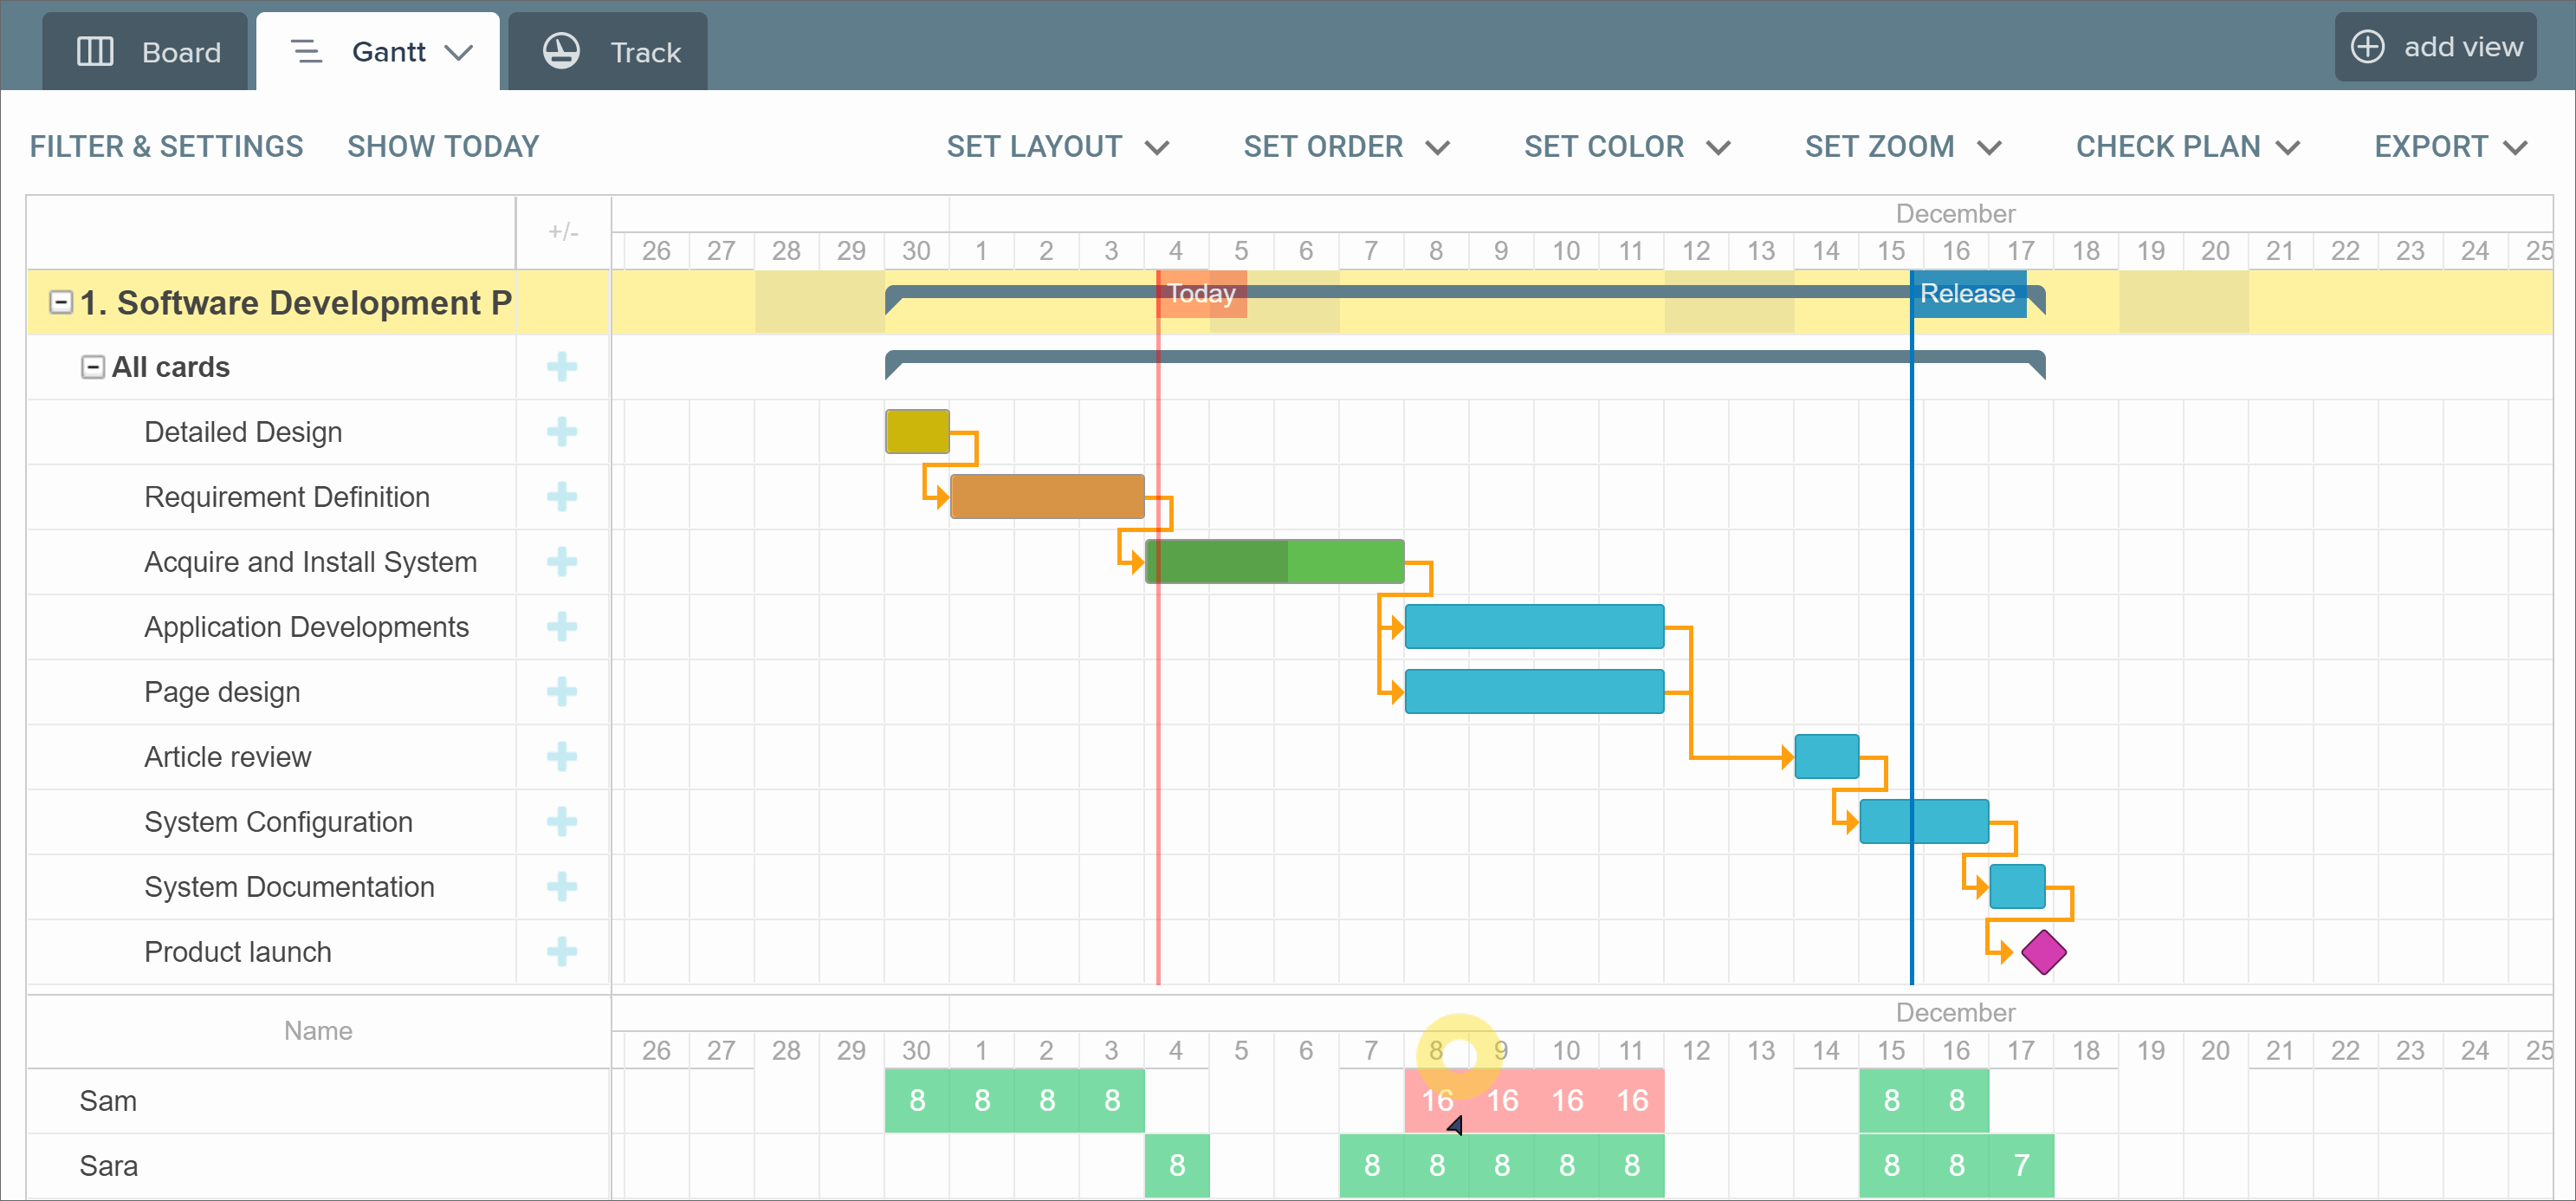Click the SHOW TODAY button
The width and height of the screenshot is (2576, 1201).
pyautogui.click(x=443, y=146)
